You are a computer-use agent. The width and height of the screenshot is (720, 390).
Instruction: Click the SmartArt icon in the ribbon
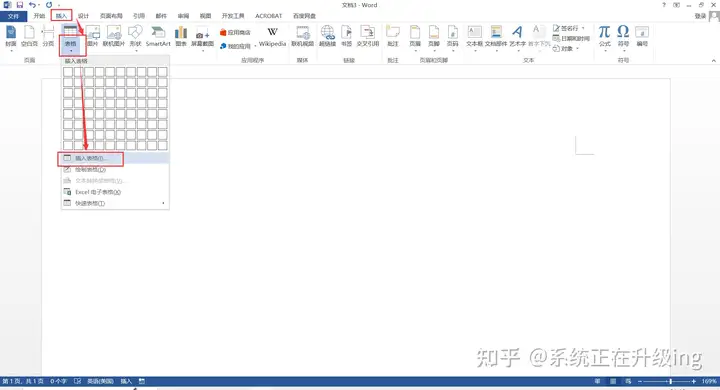tap(158, 36)
